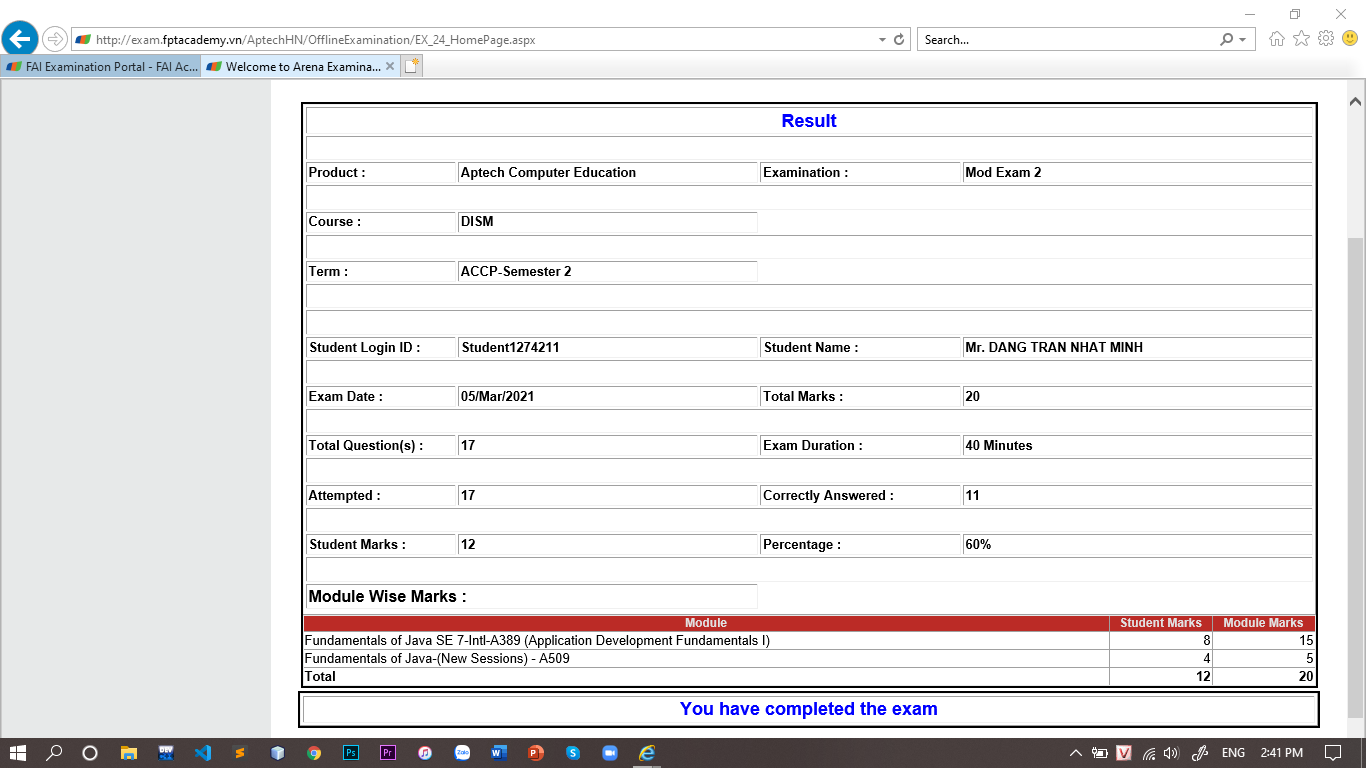Screen dimensions: 1366x768
Task: Click the ENG input language indicator
Action: click(x=1233, y=753)
